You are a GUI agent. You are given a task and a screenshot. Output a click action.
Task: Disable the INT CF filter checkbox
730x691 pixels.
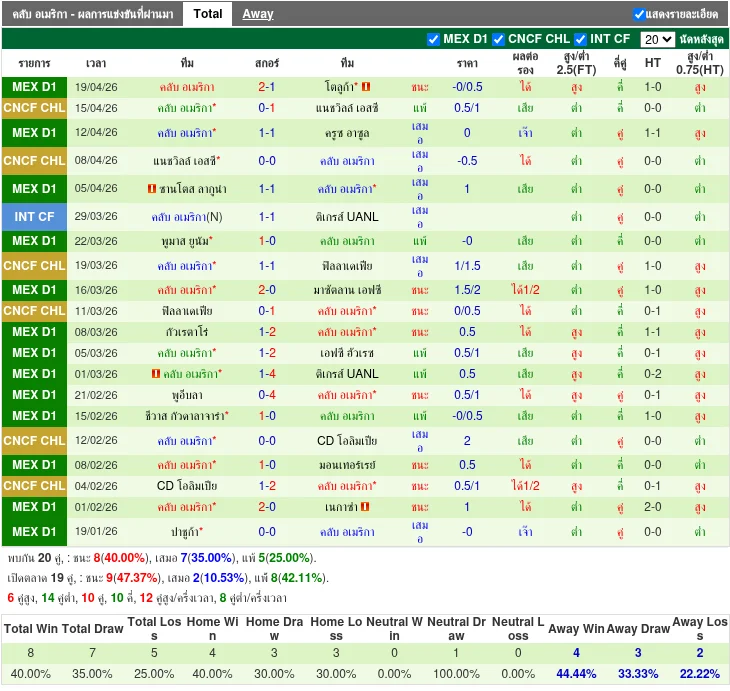[x=580, y=39]
